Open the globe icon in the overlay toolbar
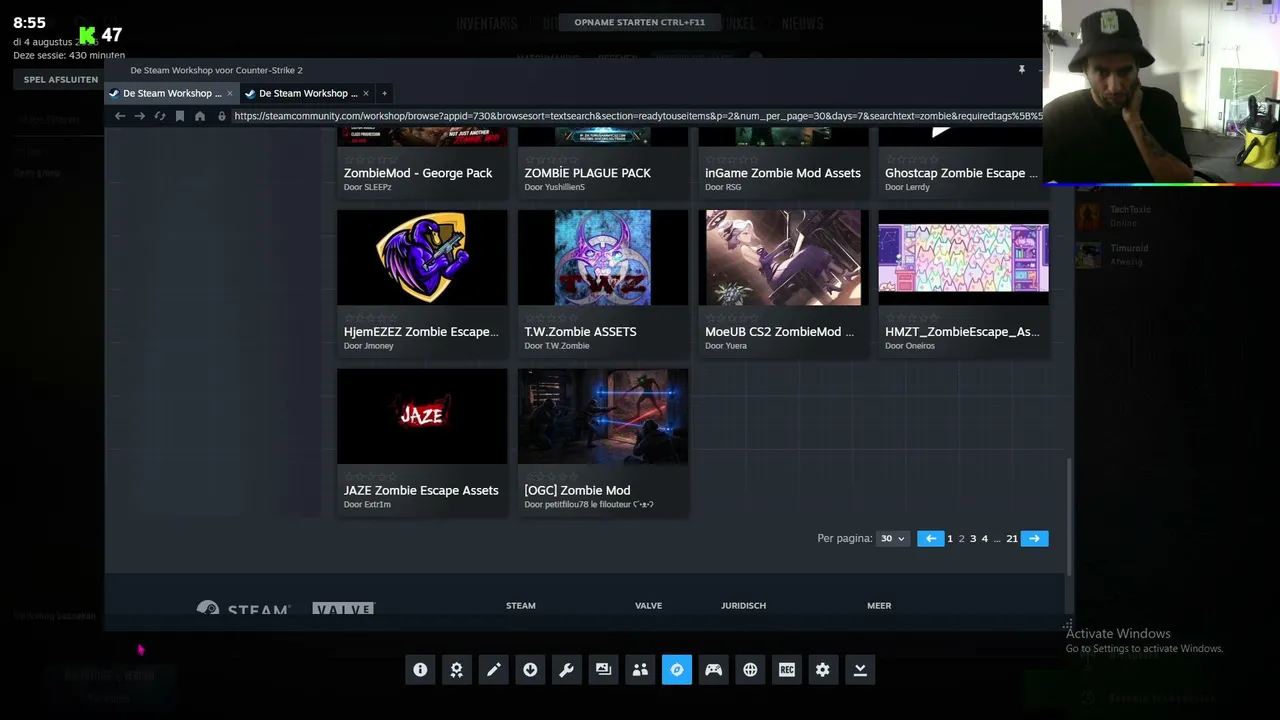The image size is (1280, 720). 750,670
